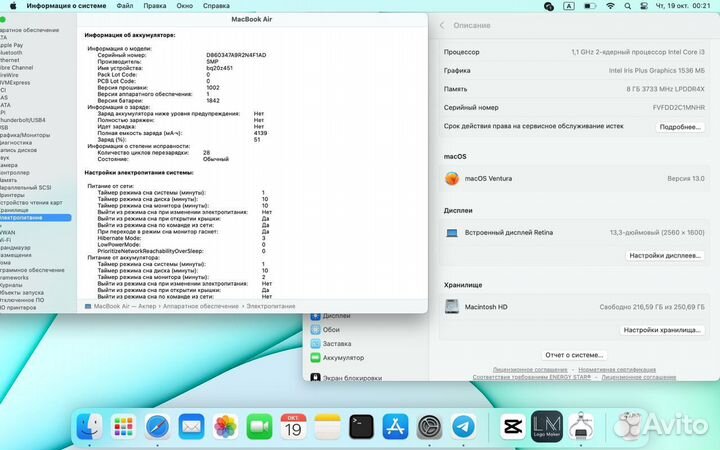
Task: Go back from Описание in Settings
Action: [442, 26]
